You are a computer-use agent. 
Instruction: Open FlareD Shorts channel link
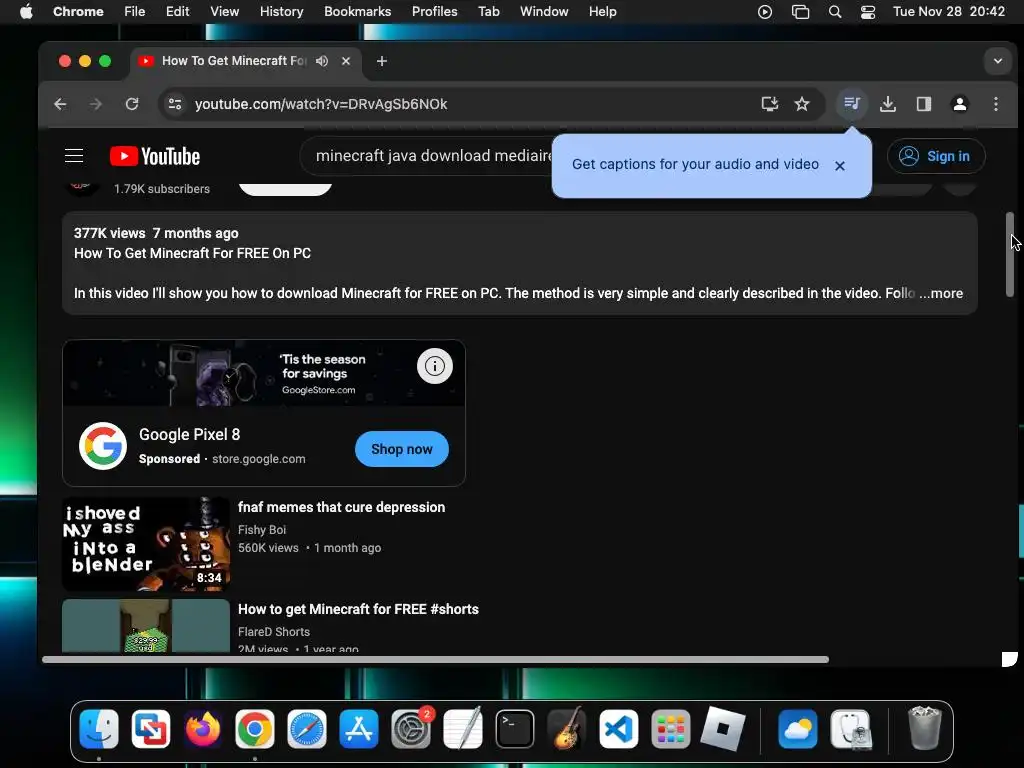tap(274, 632)
